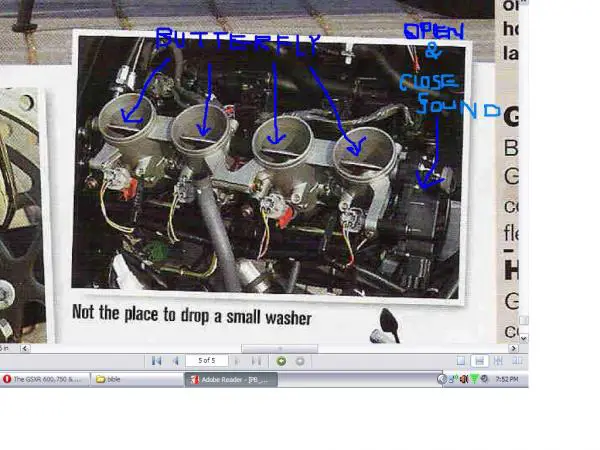Go to the previous page
The height and width of the screenshot is (450, 600).
coord(176,360)
